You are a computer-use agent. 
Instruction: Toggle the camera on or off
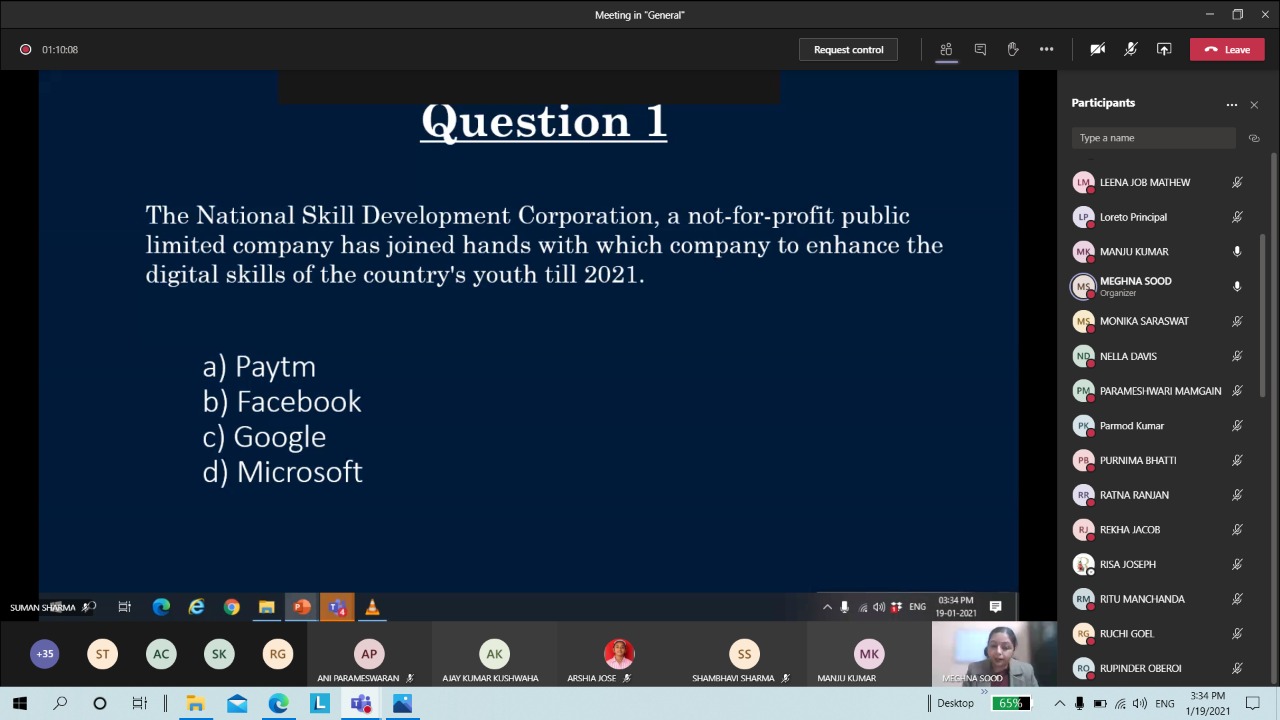click(x=1098, y=49)
